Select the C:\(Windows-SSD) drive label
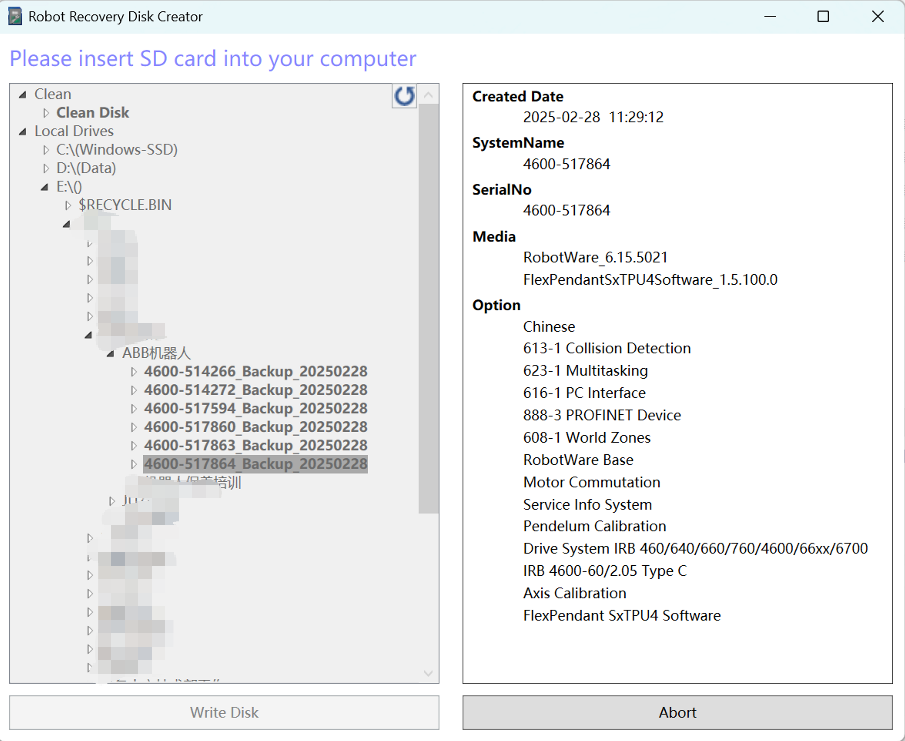This screenshot has width=905, height=741. point(117,149)
